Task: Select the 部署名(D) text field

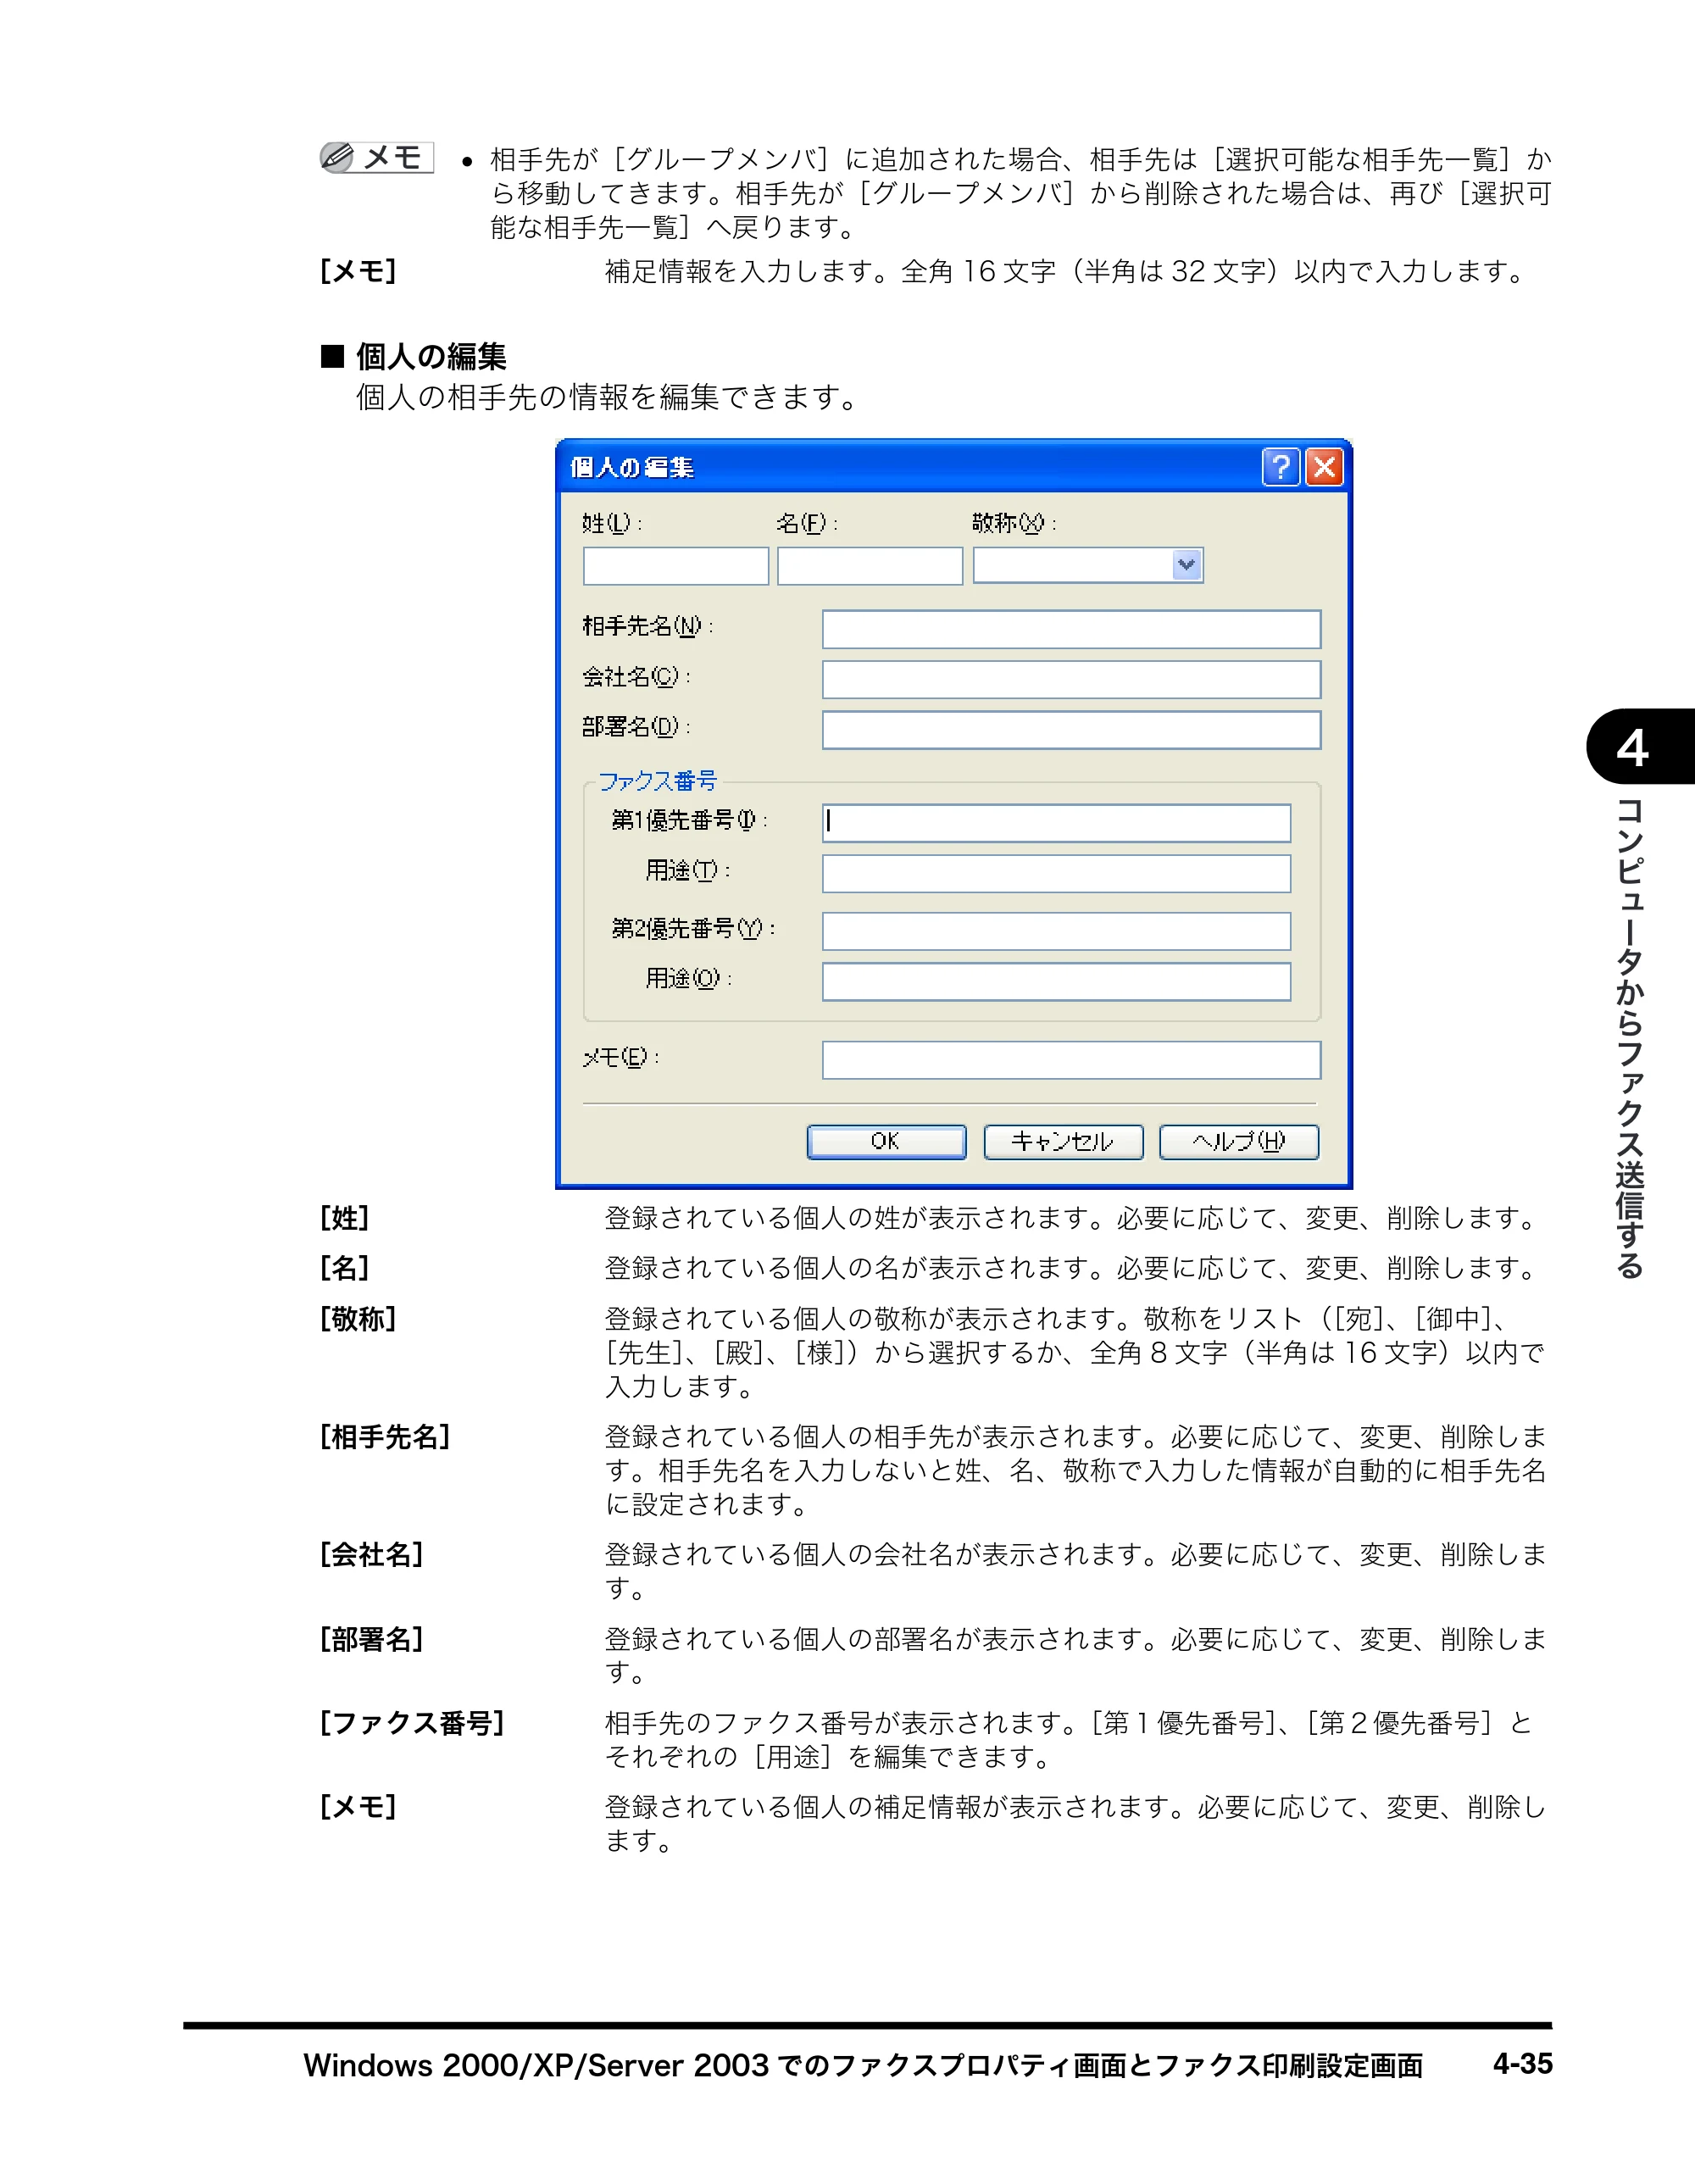Action: [1071, 730]
